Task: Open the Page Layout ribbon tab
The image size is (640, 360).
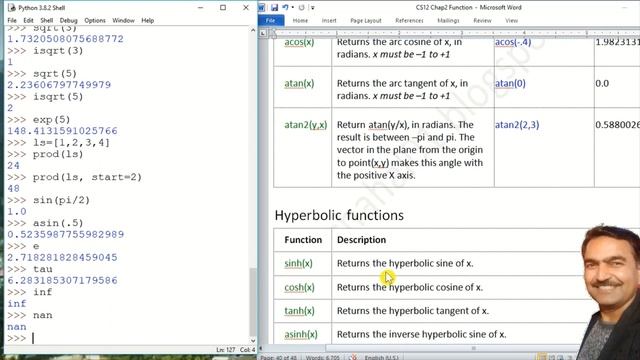Action: (x=366, y=20)
